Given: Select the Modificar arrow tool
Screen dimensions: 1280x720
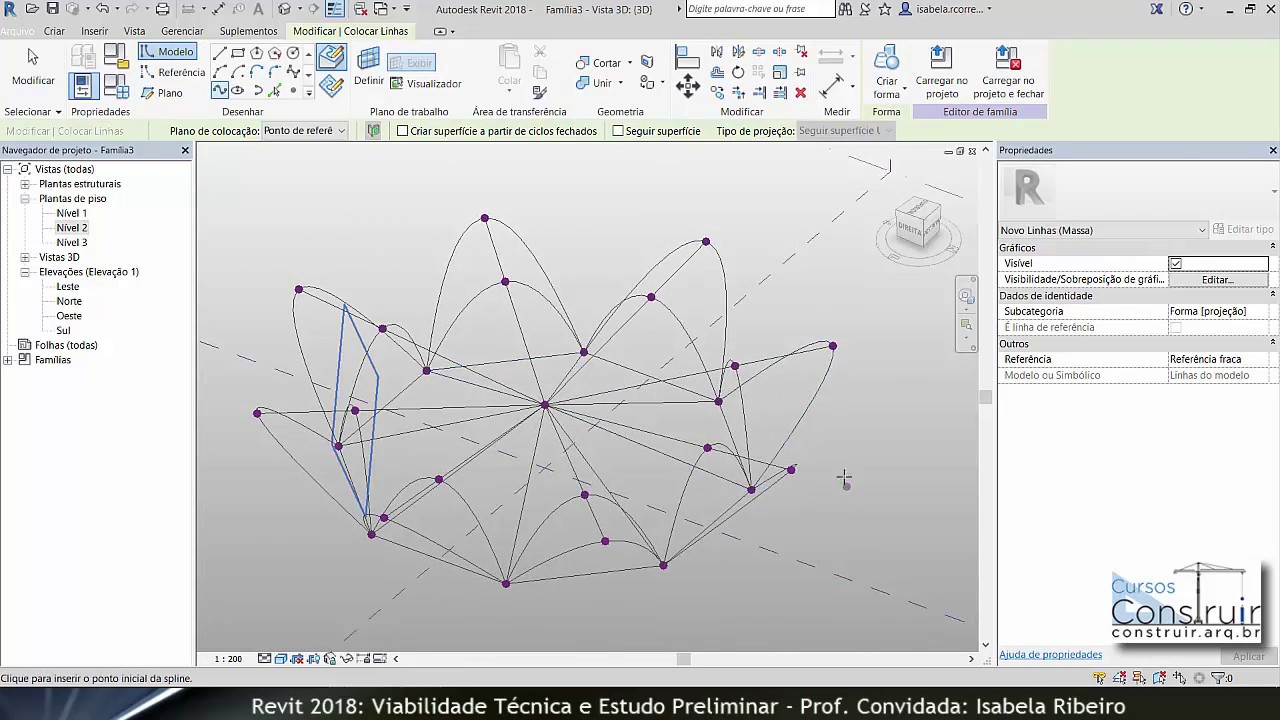Looking at the screenshot, I should [32, 66].
